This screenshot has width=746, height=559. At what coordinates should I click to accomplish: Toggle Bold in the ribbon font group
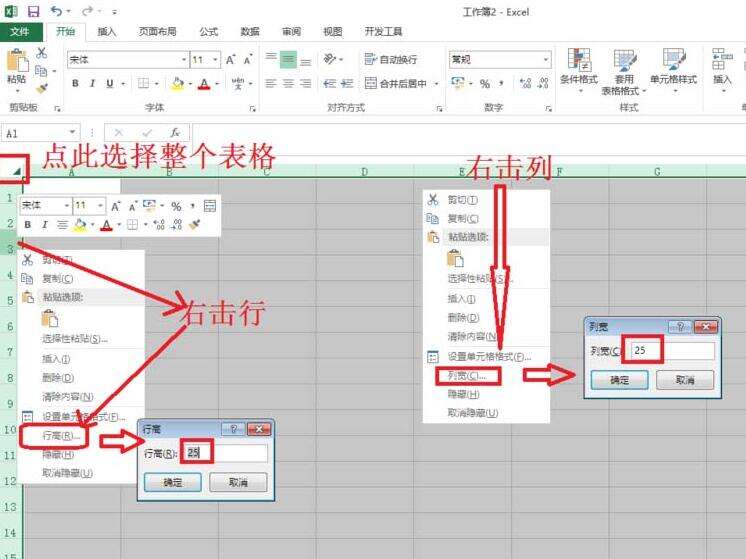[x=75, y=84]
